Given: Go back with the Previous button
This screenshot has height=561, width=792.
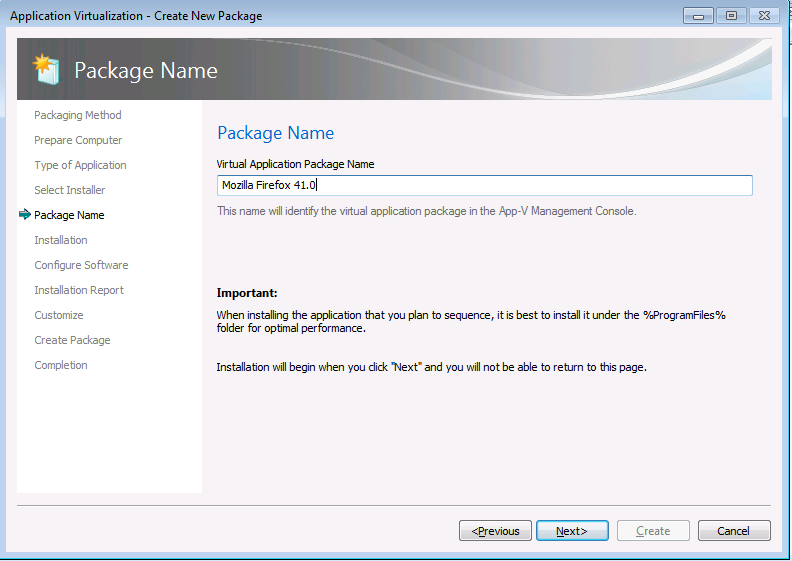Looking at the screenshot, I should click(495, 531).
